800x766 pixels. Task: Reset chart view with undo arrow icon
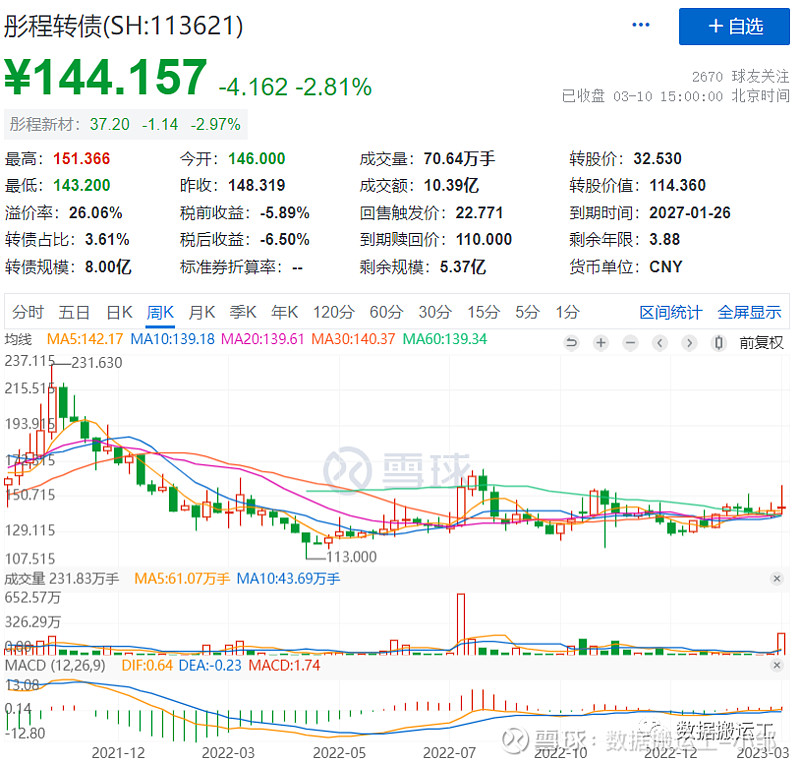point(571,343)
